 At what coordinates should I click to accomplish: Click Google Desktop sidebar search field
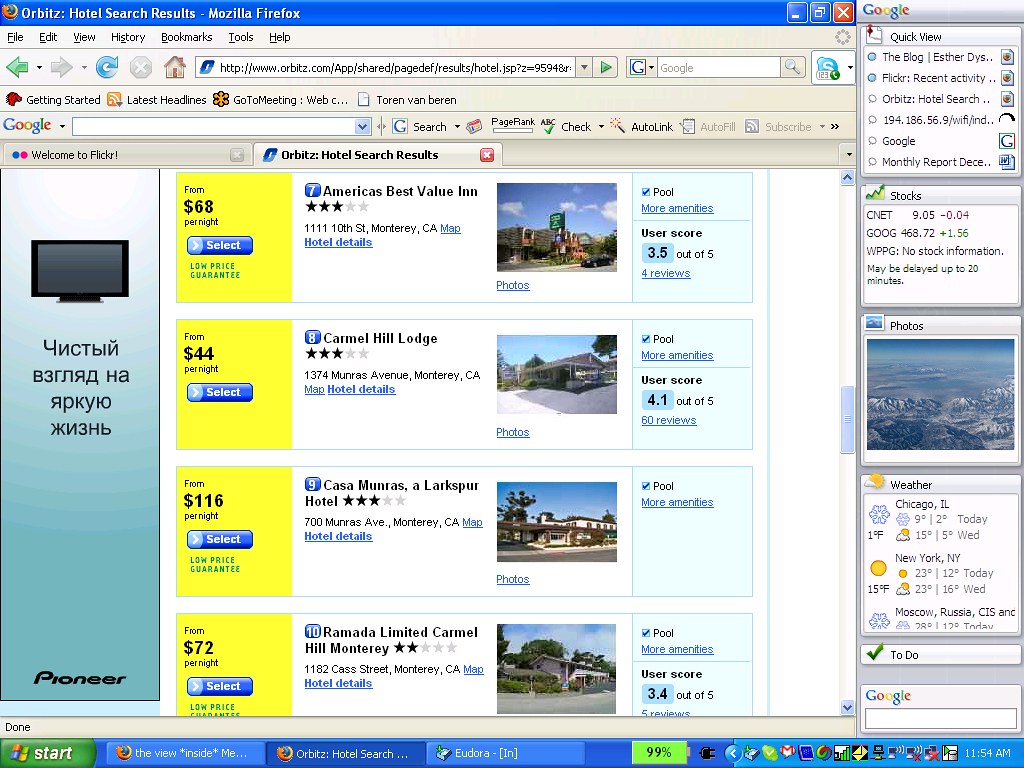[940, 718]
